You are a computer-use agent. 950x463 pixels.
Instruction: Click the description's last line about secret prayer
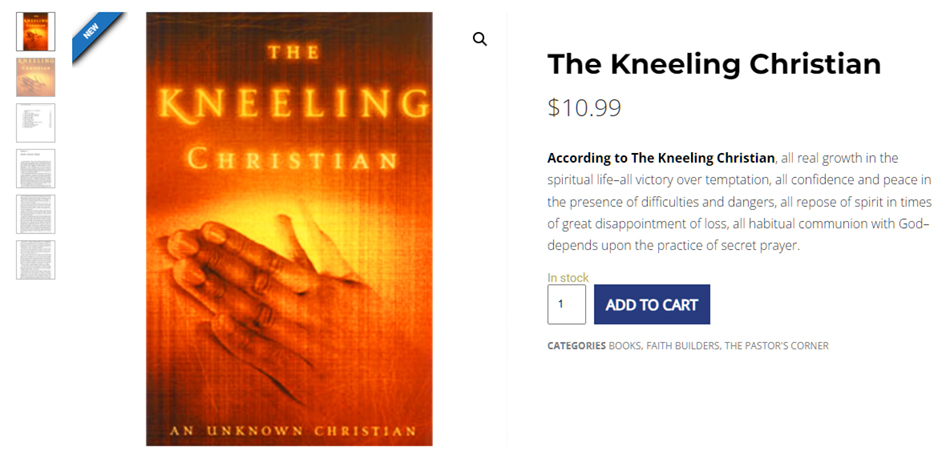674,246
